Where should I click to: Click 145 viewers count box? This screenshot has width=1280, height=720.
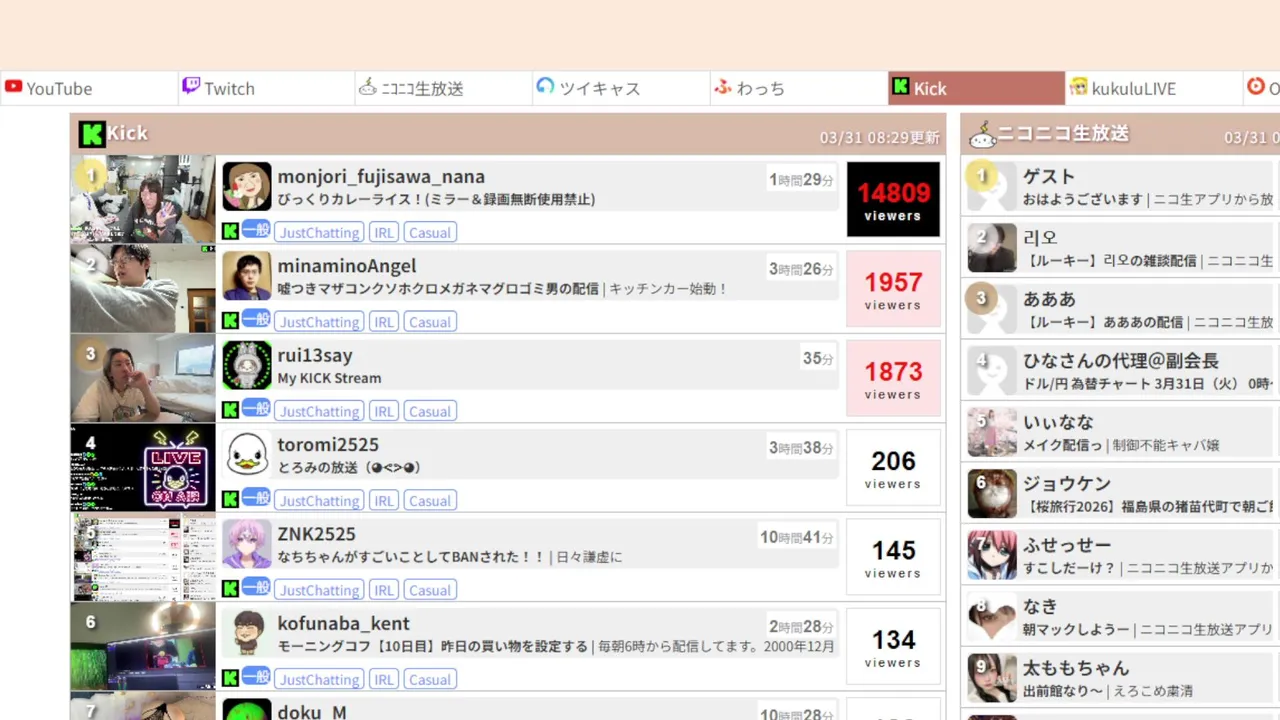(x=893, y=557)
